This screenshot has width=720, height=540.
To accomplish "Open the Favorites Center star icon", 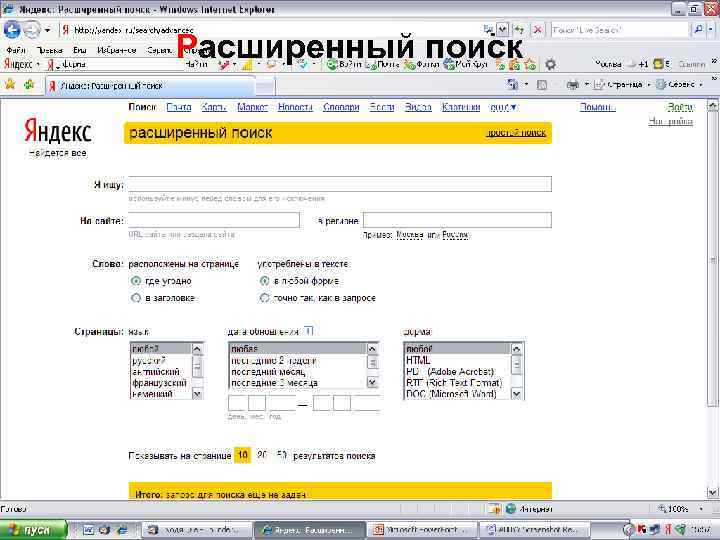I will click(x=10, y=85).
